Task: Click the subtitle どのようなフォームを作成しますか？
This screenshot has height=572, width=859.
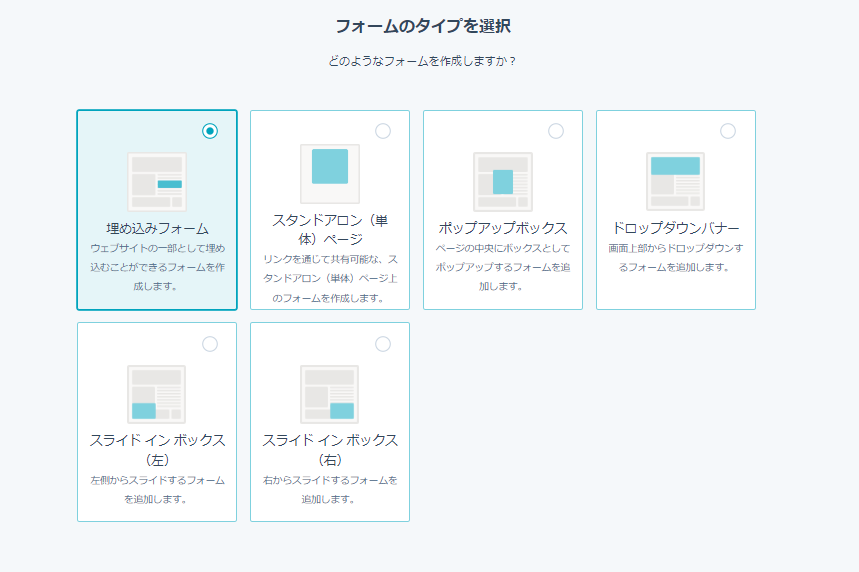Action: coord(422,61)
